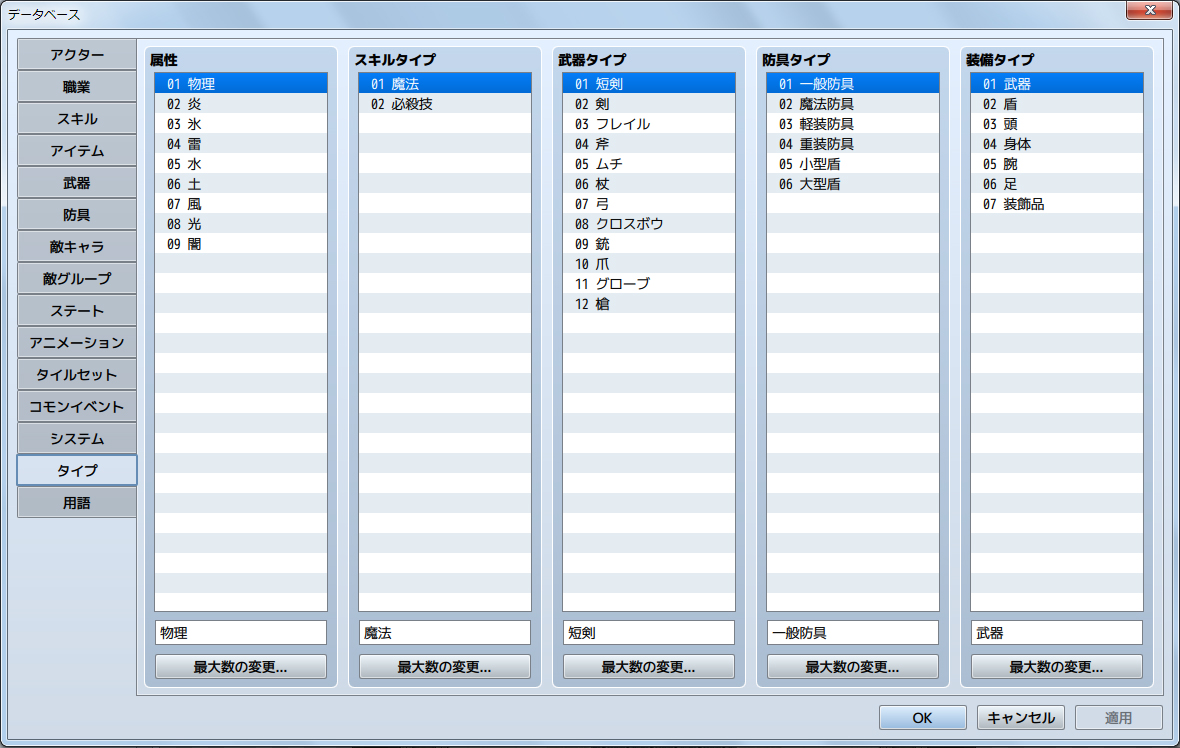Switch to the スキル tab

77,119
